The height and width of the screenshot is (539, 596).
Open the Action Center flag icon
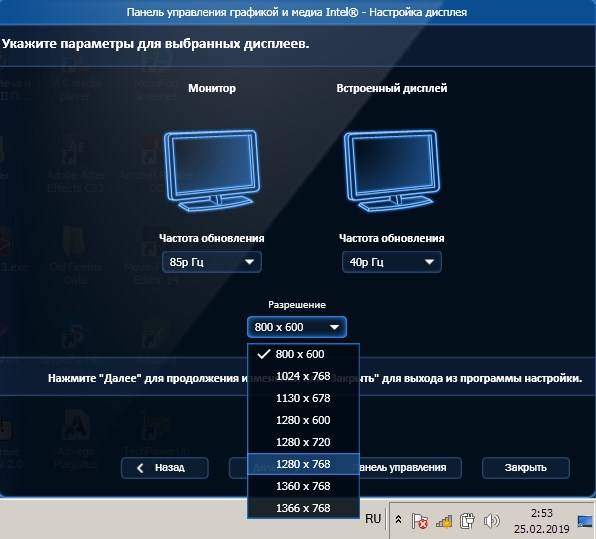point(420,521)
